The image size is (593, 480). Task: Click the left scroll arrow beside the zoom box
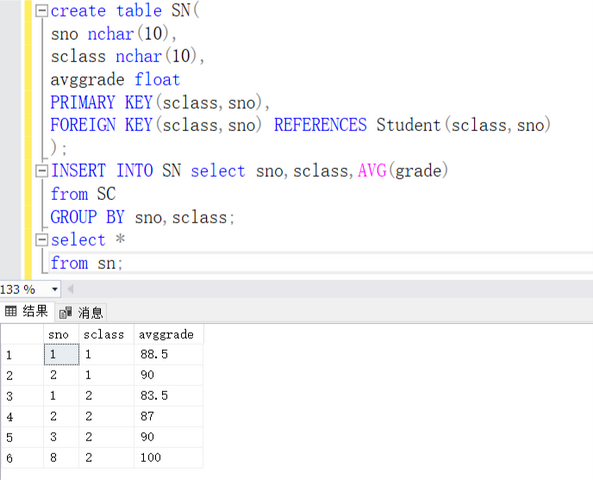coord(70,290)
